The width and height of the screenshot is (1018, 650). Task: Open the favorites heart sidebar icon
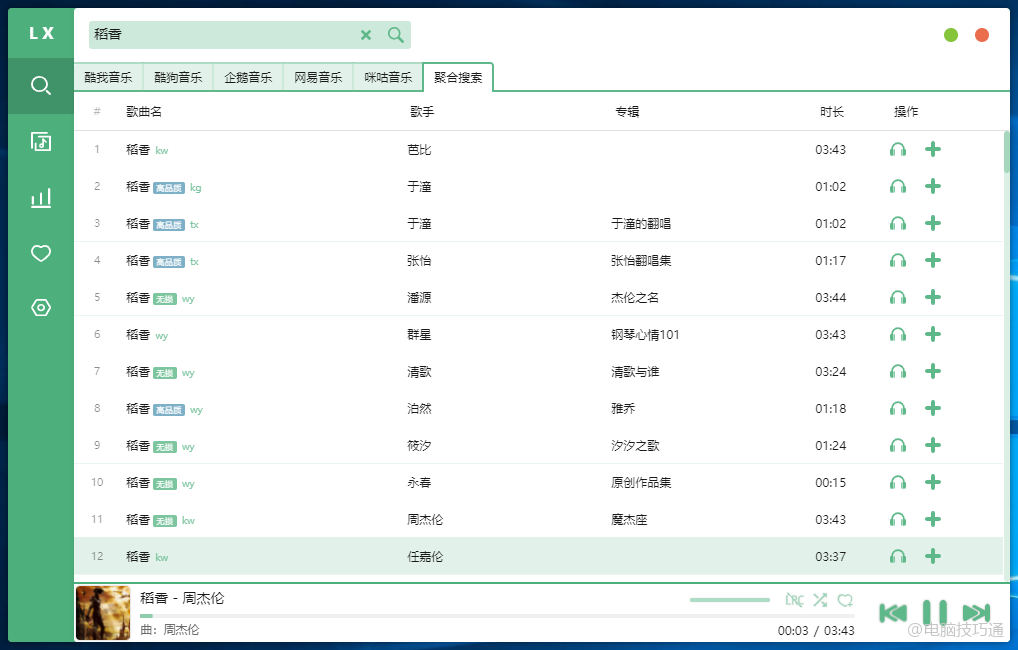tap(40, 254)
